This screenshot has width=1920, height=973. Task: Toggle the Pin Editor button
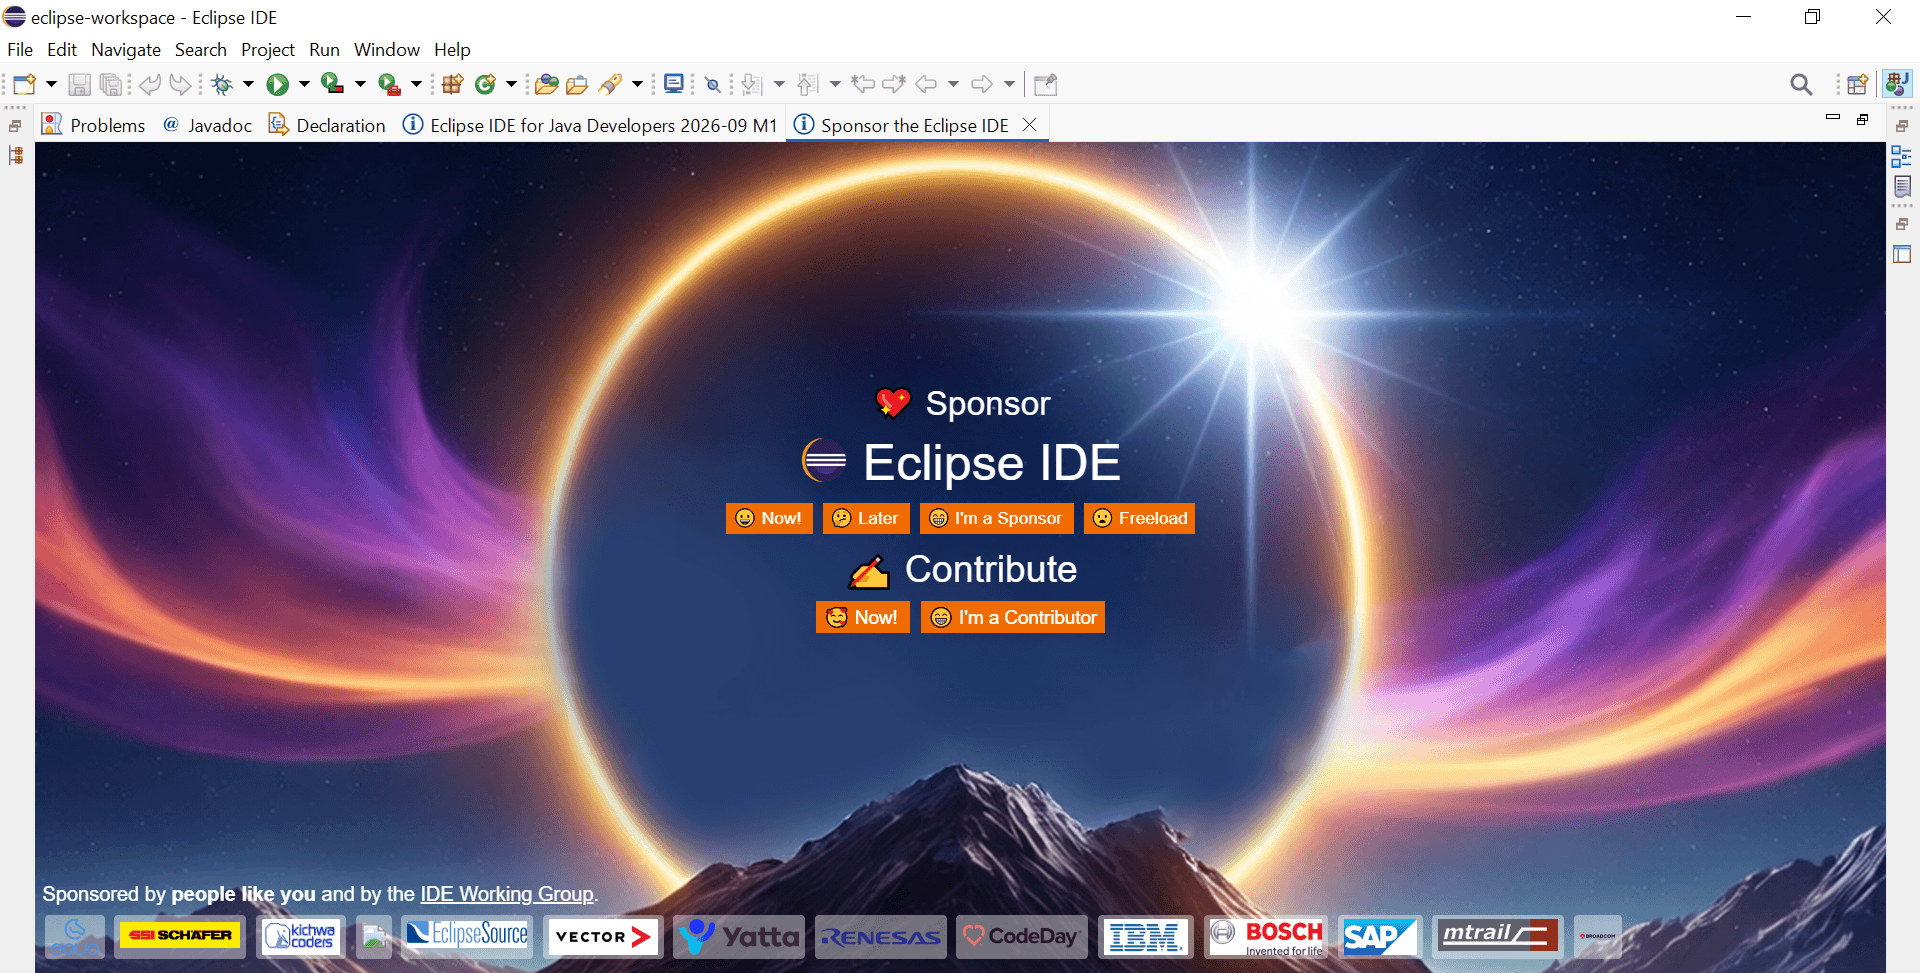(x=1045, y=84)
